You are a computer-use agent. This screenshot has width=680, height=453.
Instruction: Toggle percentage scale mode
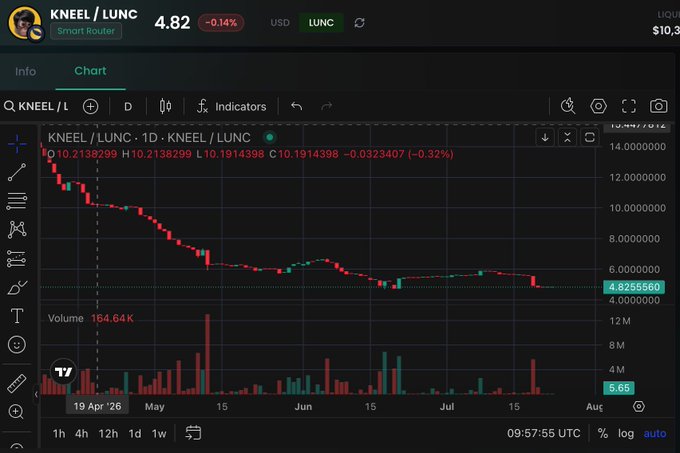[x=603, y=433]
